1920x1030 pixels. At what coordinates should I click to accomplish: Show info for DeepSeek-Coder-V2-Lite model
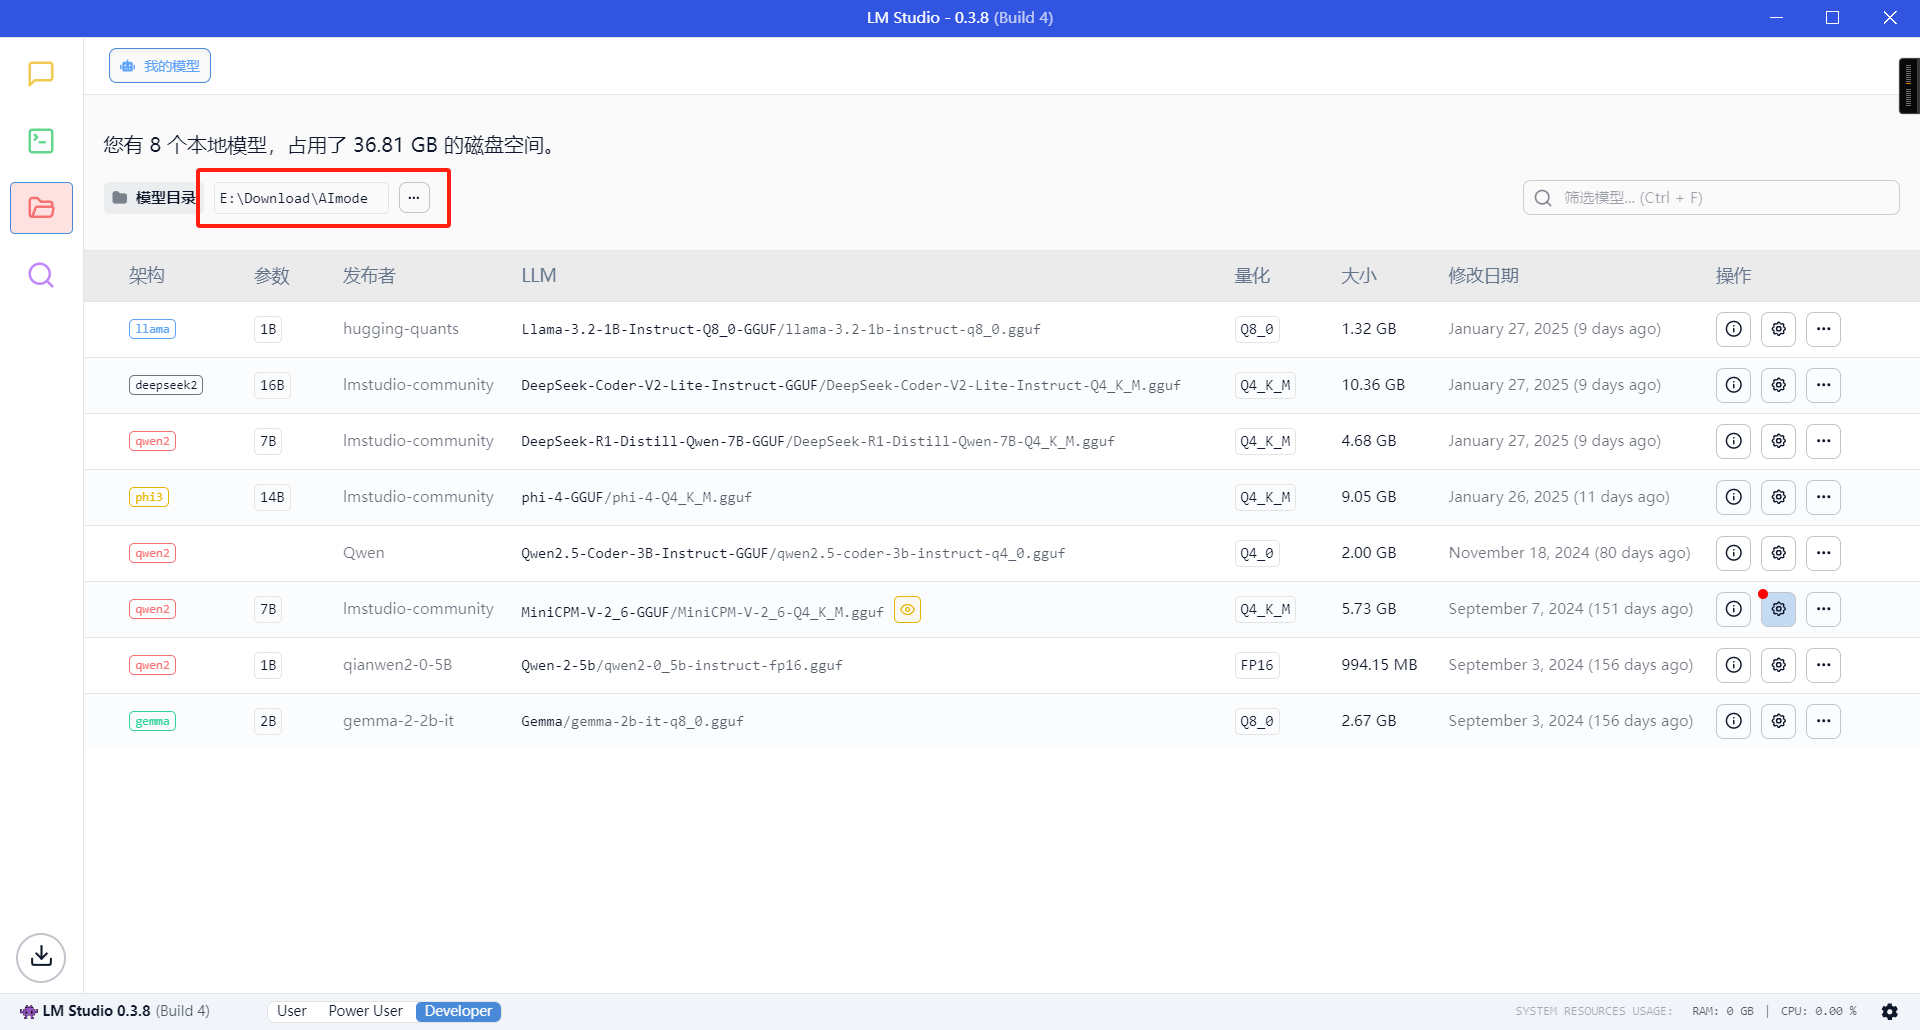[x=1733, y=385]
